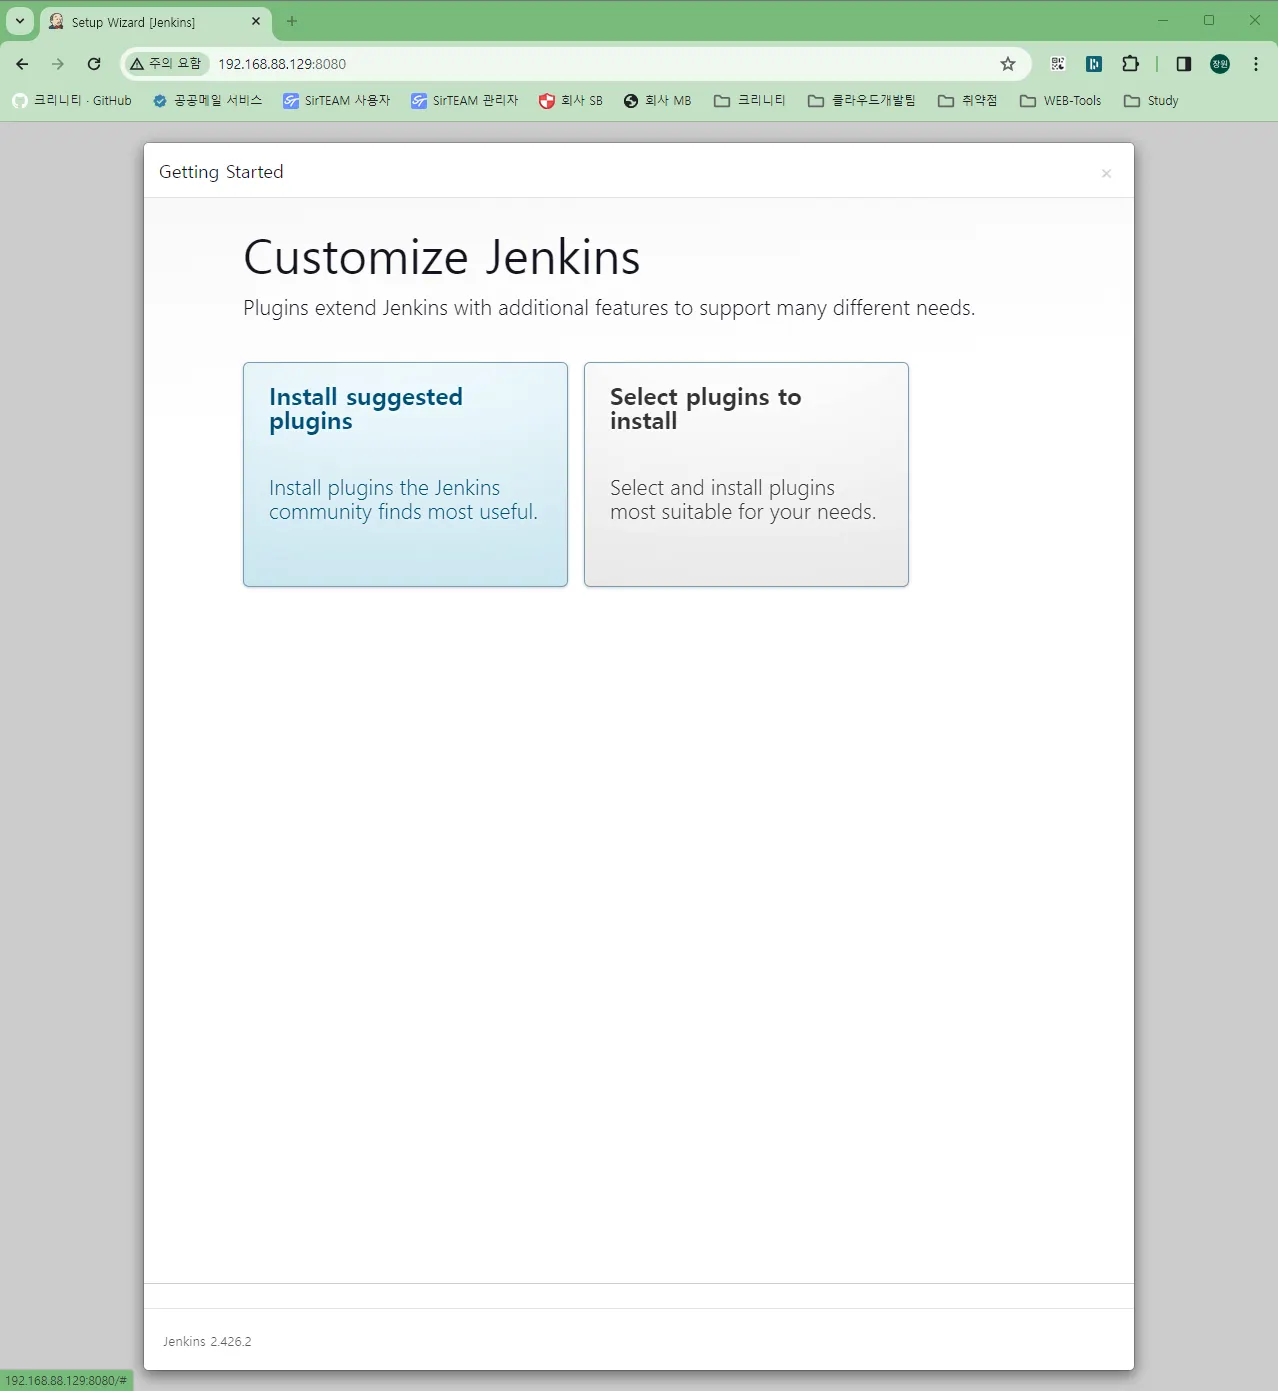Reload the Jenkins page

point(94,64)
